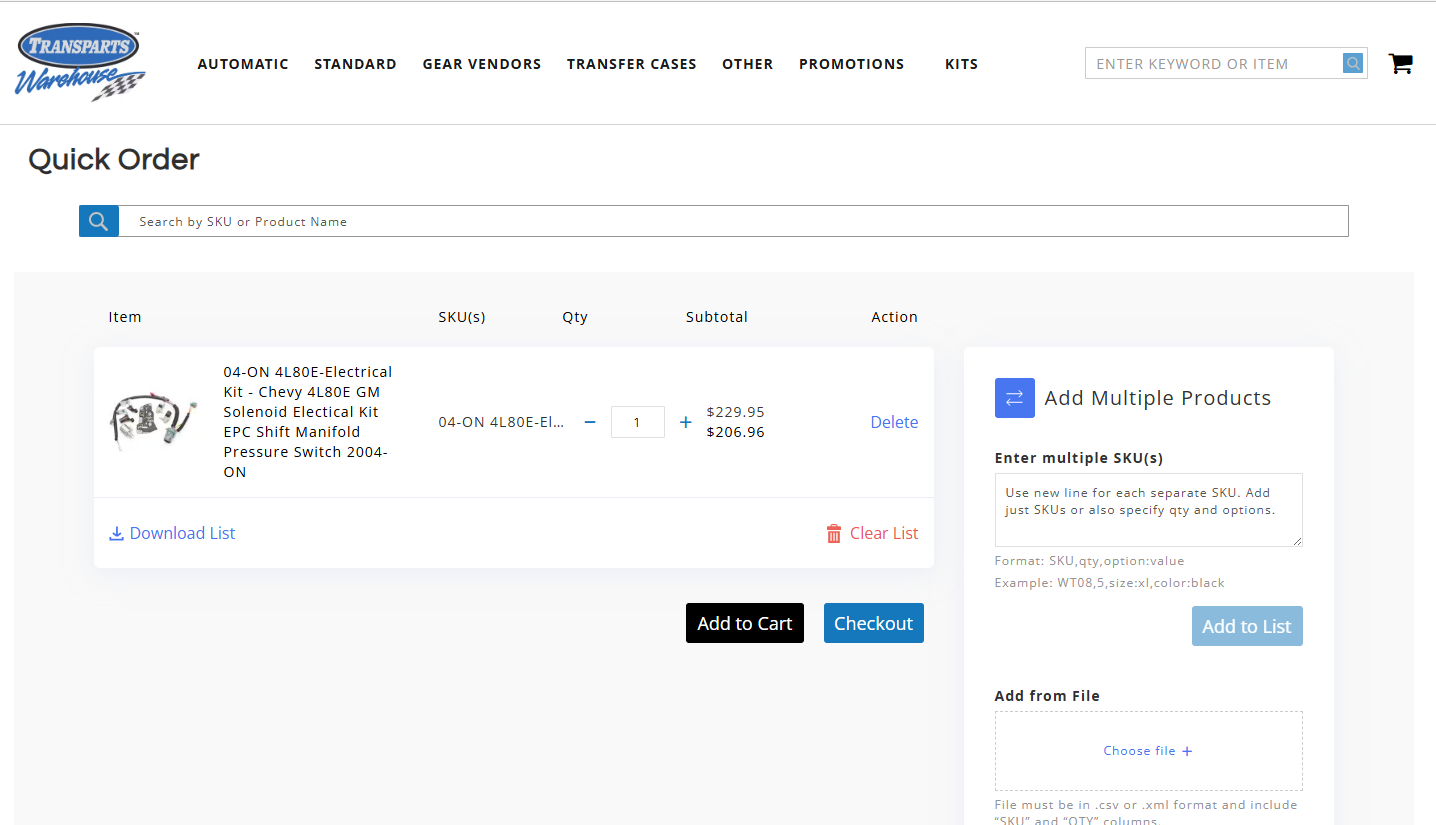This screenshot has height=825, width=1436.
Task: Open the Gear Vendors menu
Action: [481, 64]
